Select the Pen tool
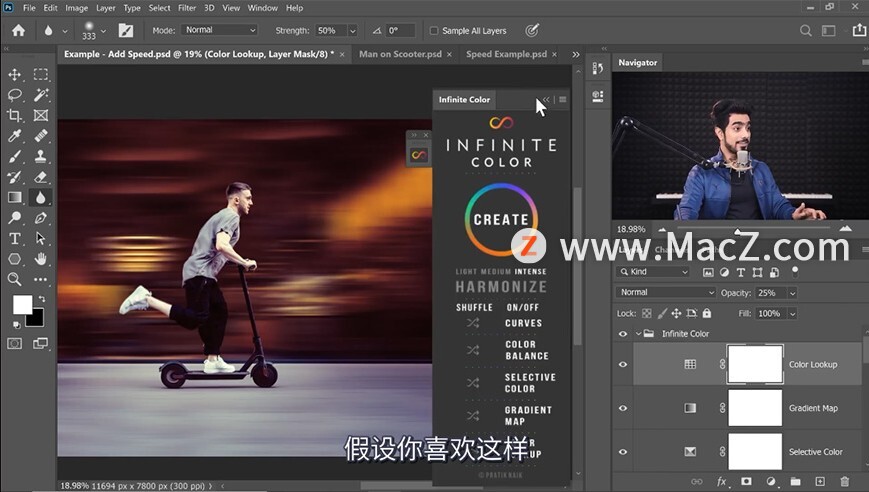This screenshot has height=492, width=869. pyautogui.click(x=40, y=218)
